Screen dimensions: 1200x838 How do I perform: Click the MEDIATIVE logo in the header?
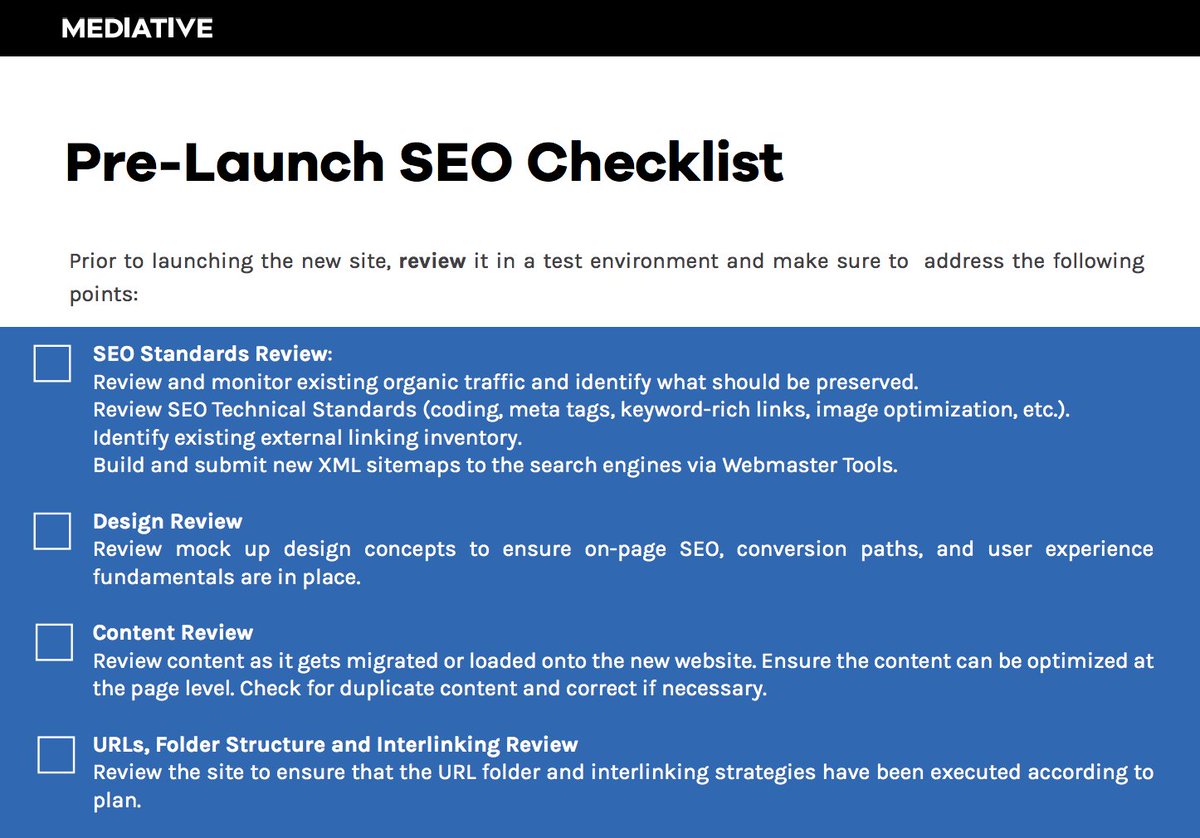tap(137, 29)
